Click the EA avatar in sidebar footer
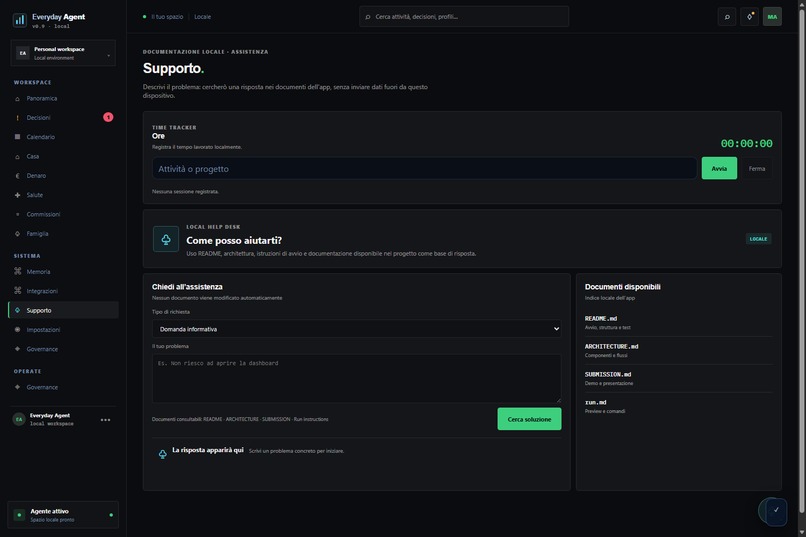This screenshot has height=537, width=806. (19, 419)
